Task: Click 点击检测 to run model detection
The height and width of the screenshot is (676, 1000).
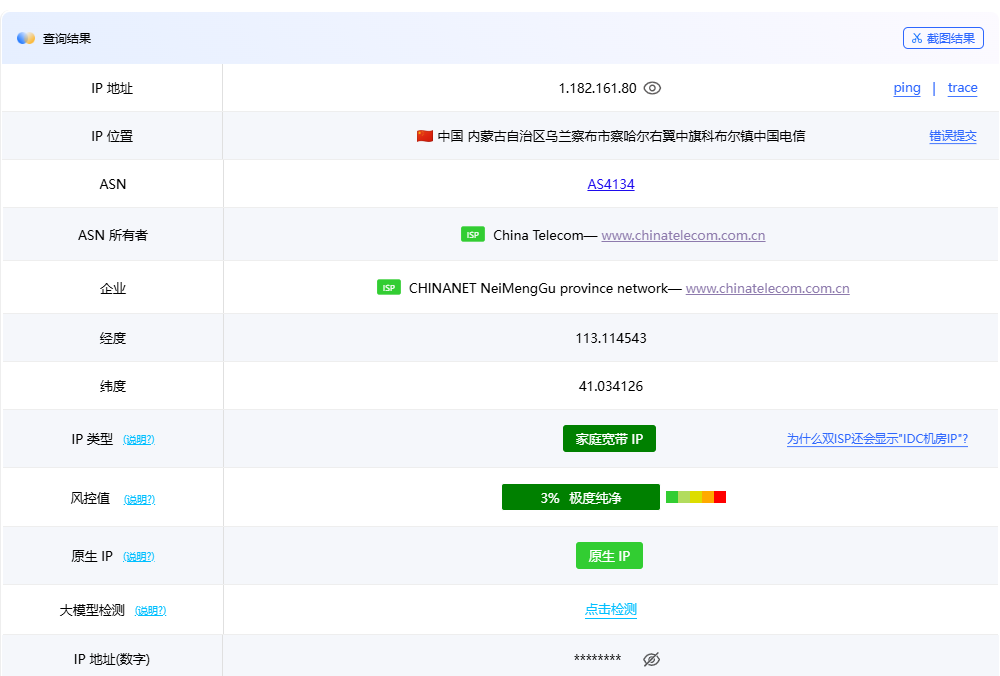Action: 611,610
